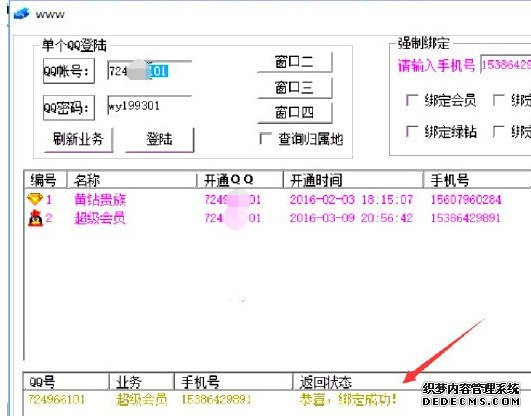Open 窗口三

pos(295,88)
